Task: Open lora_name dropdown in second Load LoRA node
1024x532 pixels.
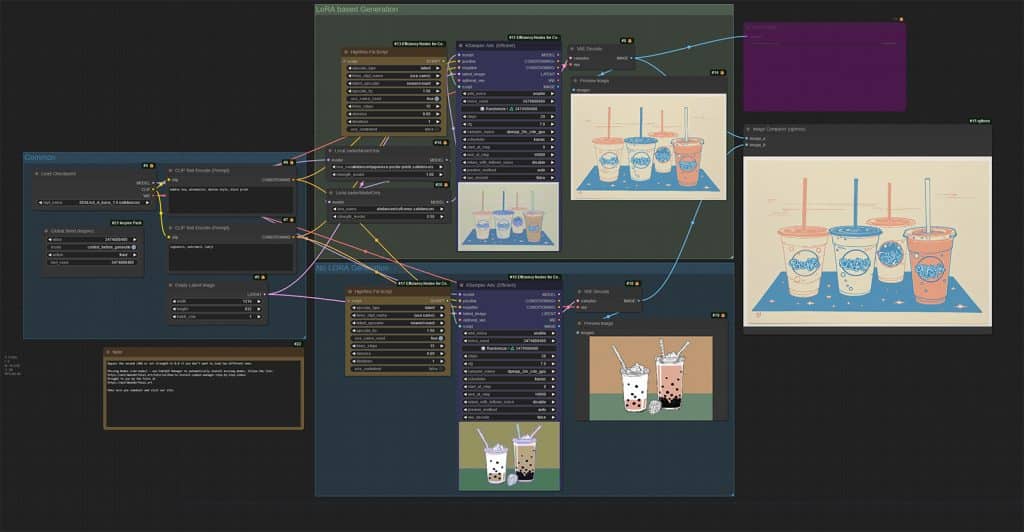Action: [x=388, y=209]
